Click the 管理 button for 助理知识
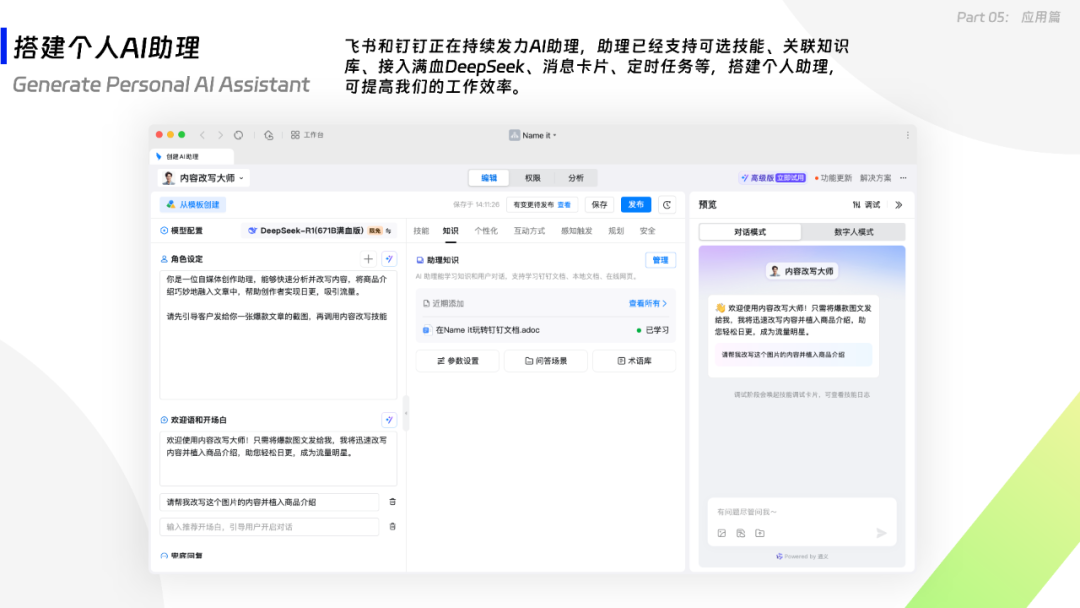 (x=660, y=260)
